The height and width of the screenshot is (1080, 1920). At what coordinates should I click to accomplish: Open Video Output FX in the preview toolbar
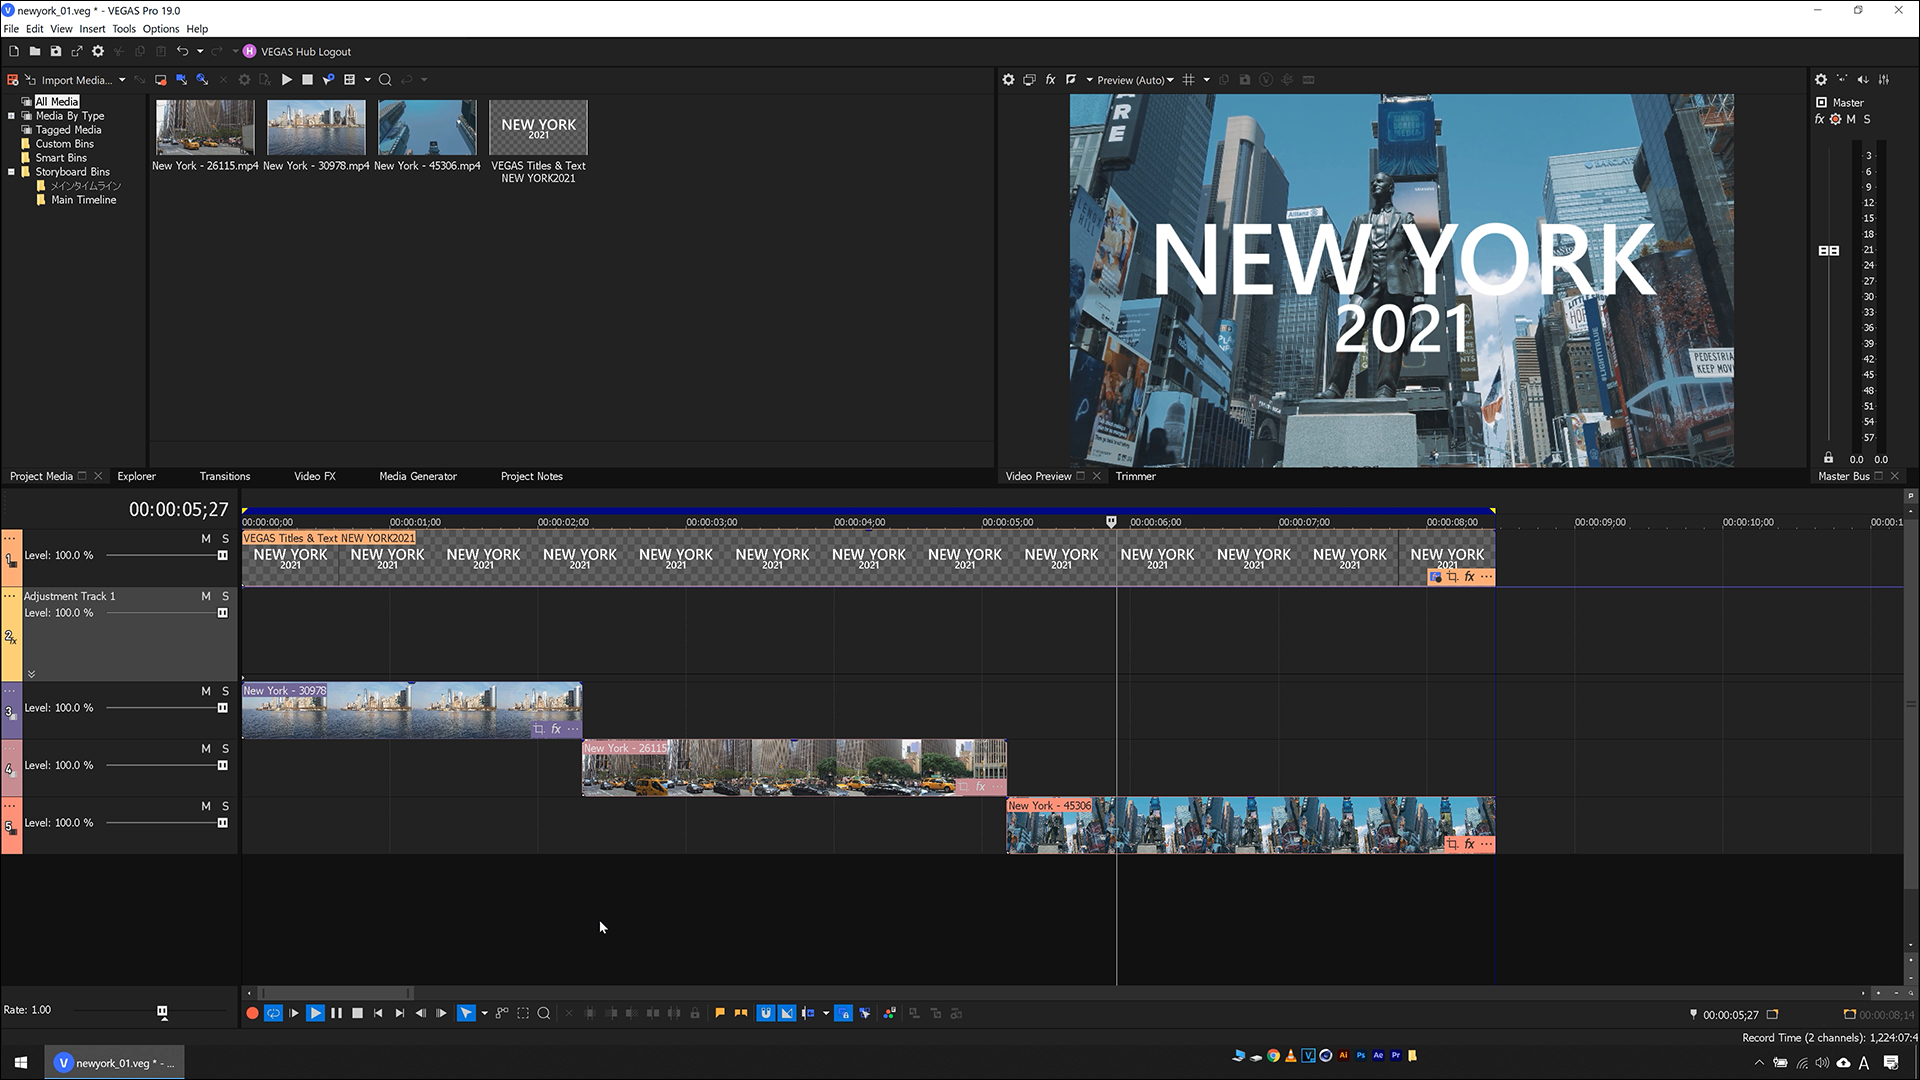click(1050, 80)
